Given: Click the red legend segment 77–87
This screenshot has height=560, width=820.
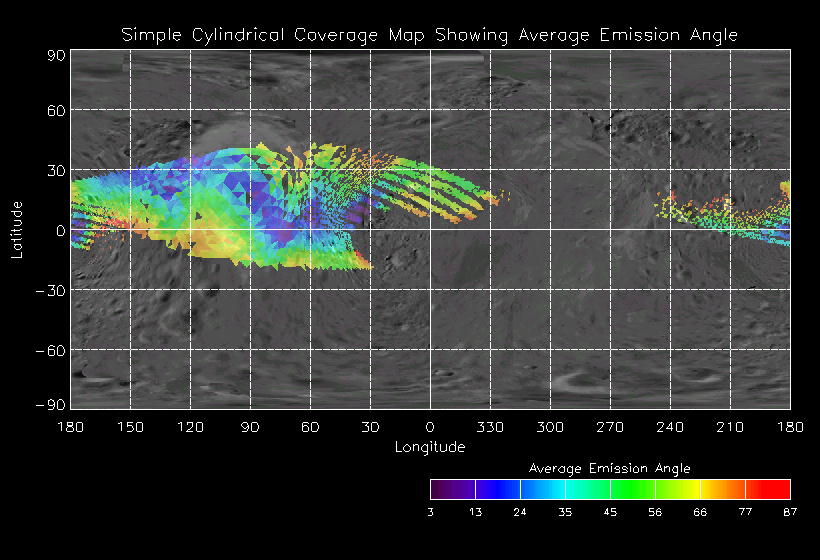Looking at the screenshot, I should (768, 489).
